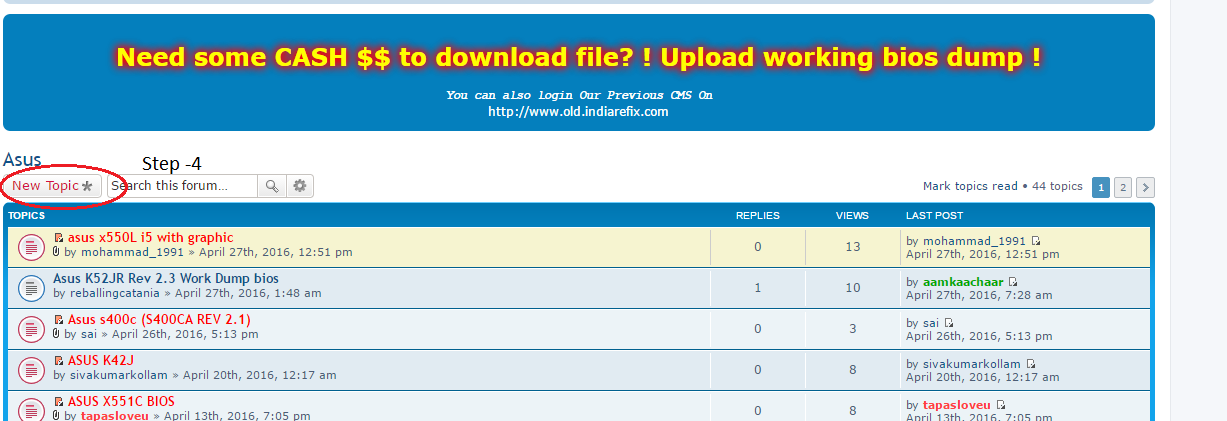Click the Need some CASH banner headline

579,57
